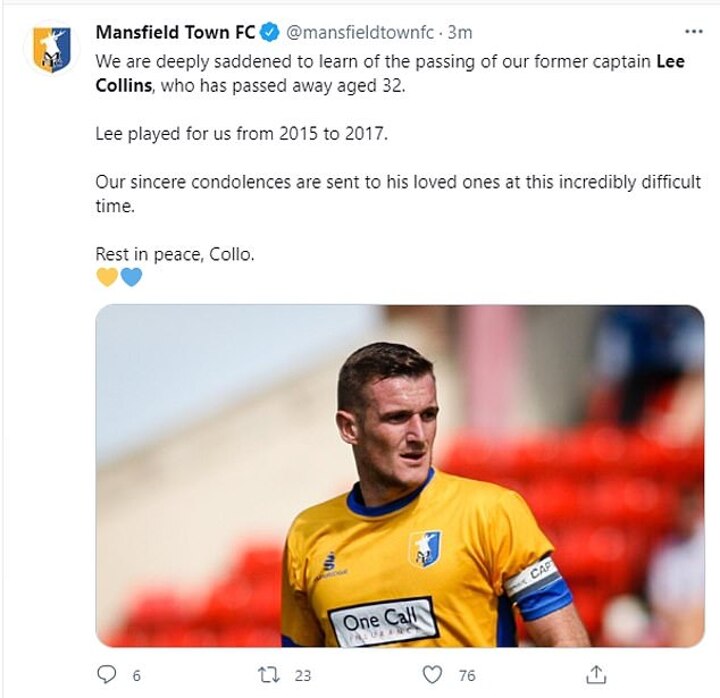Retweet using the retweet arrows icon
This screenshot has width=720, height=698.
[x=268, y=675]
